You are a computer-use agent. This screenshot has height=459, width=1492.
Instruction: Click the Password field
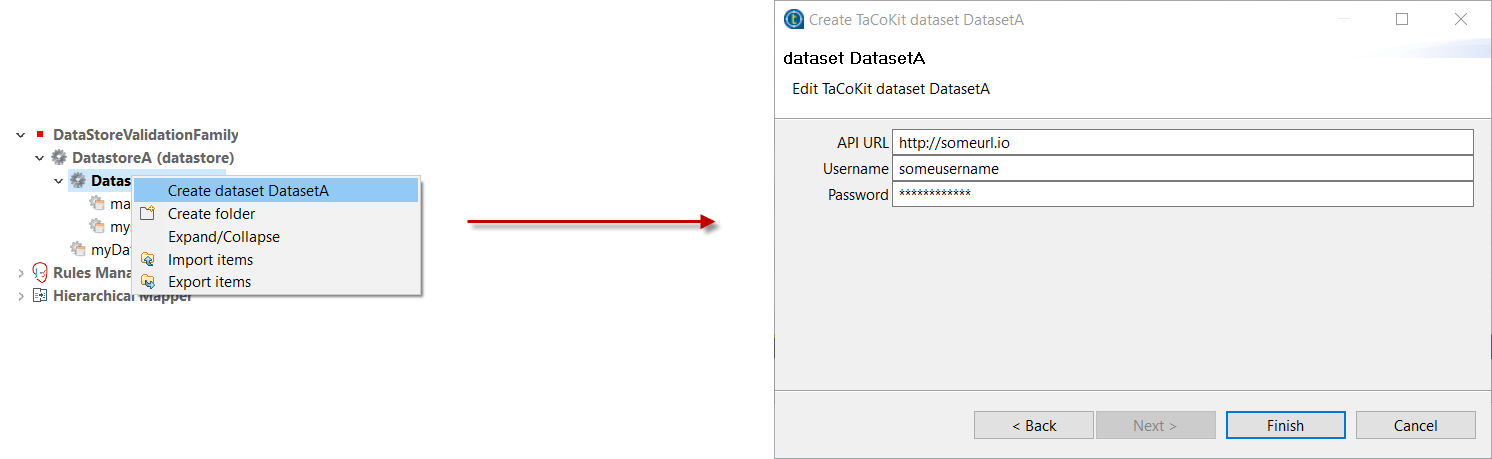click(1182, 194)
